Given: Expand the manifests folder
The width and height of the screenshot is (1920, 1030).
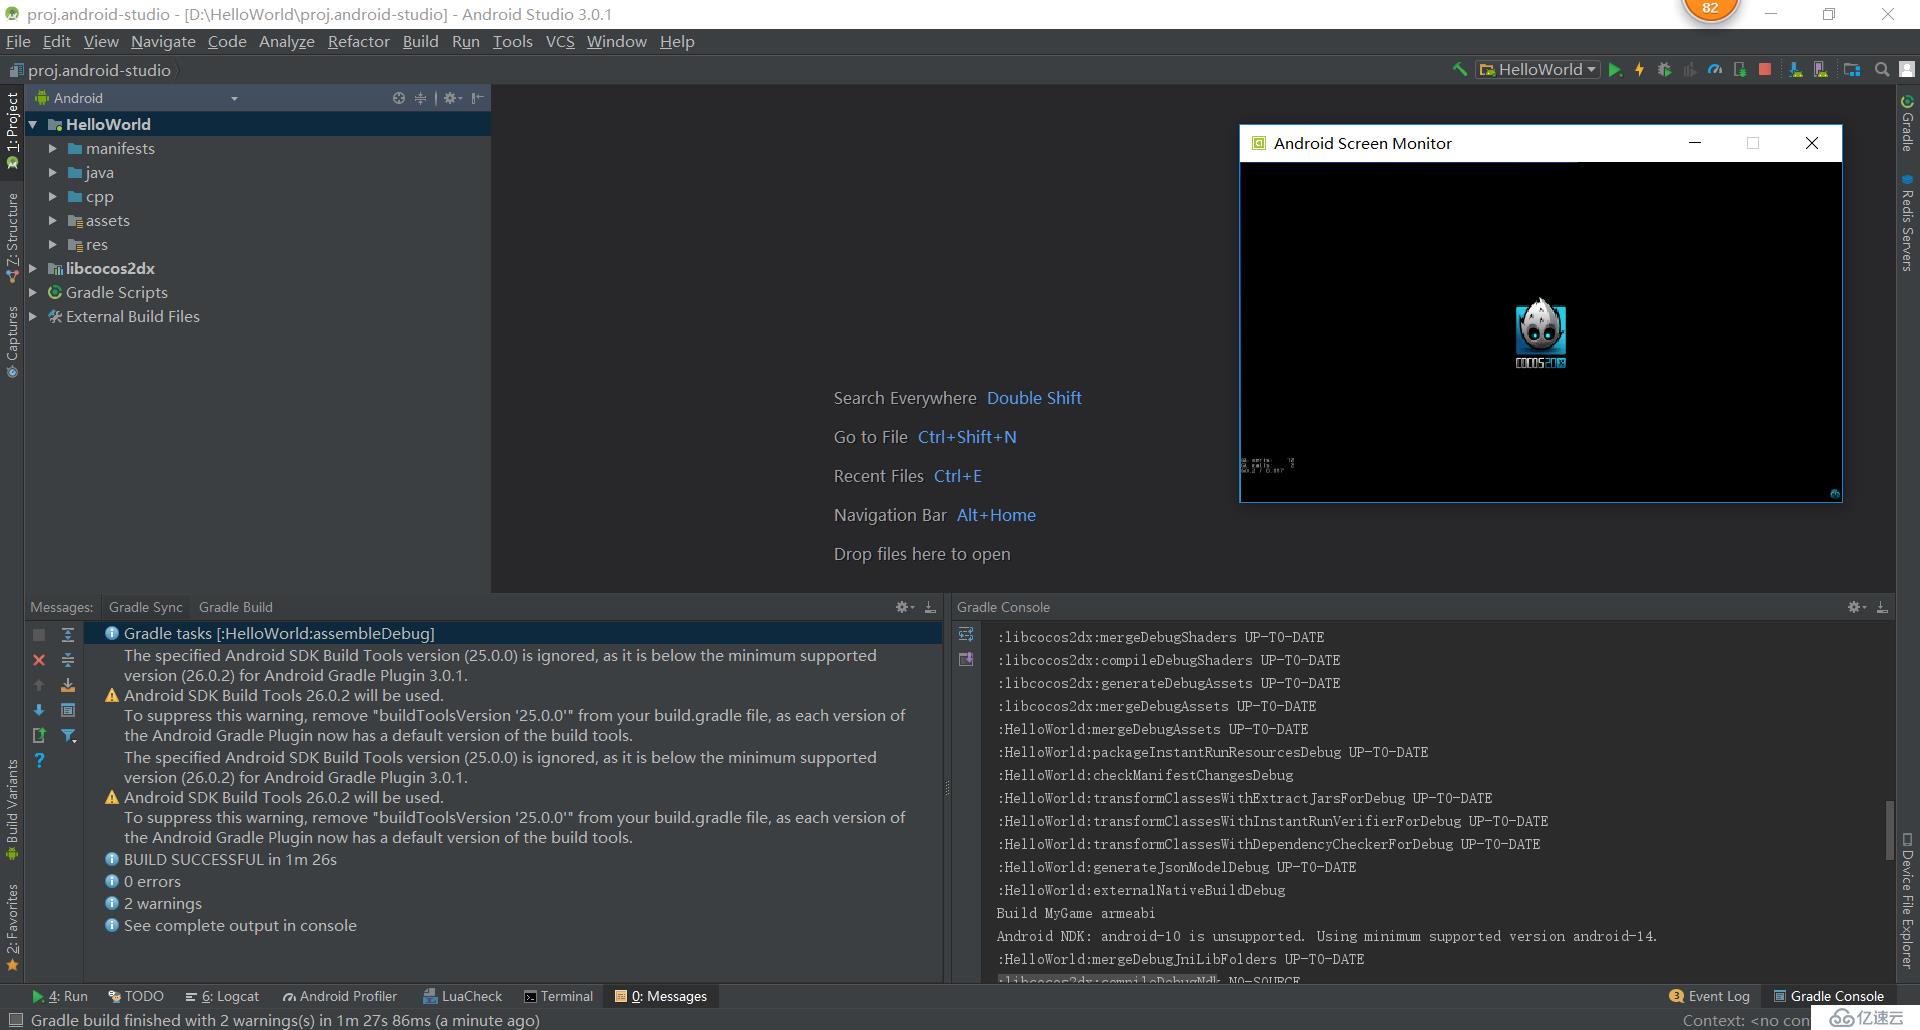Looking at the screenshot, I should (53, 148).
